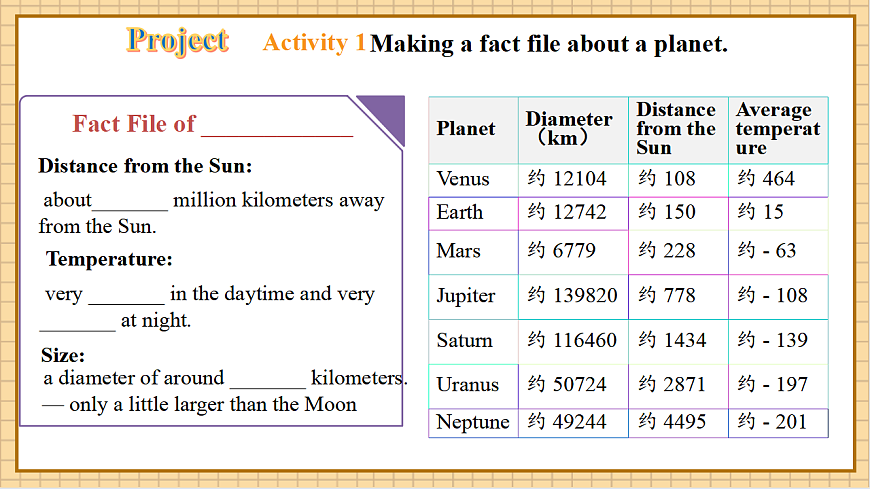Select the Neptune planet name cell
The image size is (870, 489).
click(472, 422)
